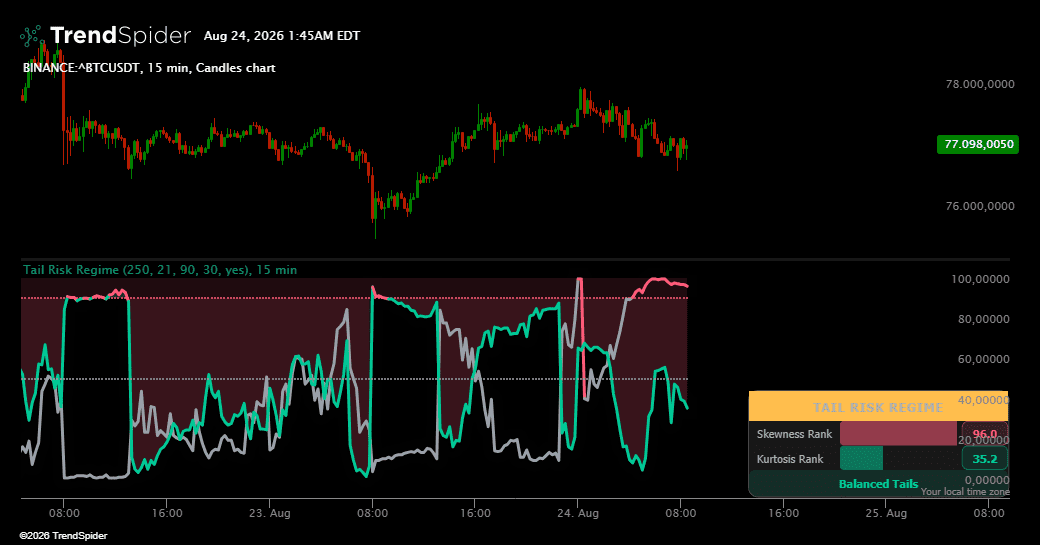1040x545 pixels.
Task: Click the 60,00000 indicator axis label
Action: tap(983, 359)
